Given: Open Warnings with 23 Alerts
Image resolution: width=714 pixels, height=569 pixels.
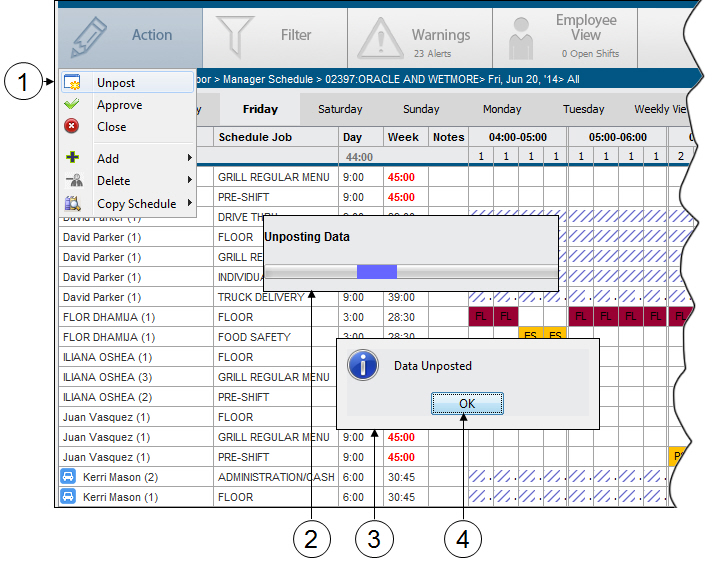Looking at the screenshot, I should pos(420,38).
